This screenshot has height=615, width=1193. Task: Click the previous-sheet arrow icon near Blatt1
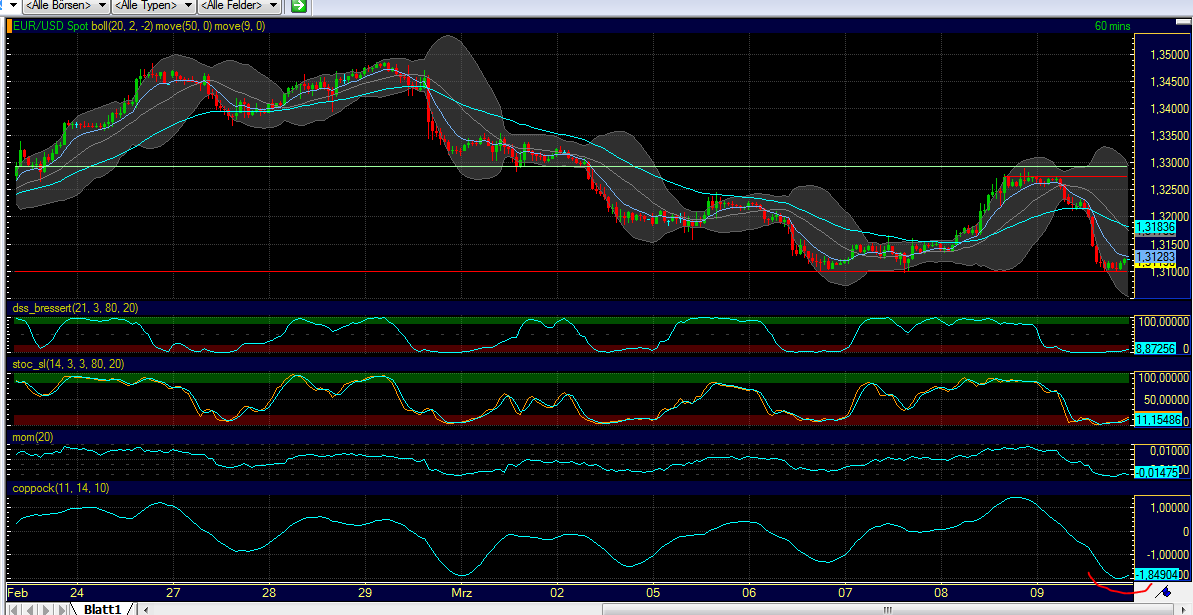[29, 608]
